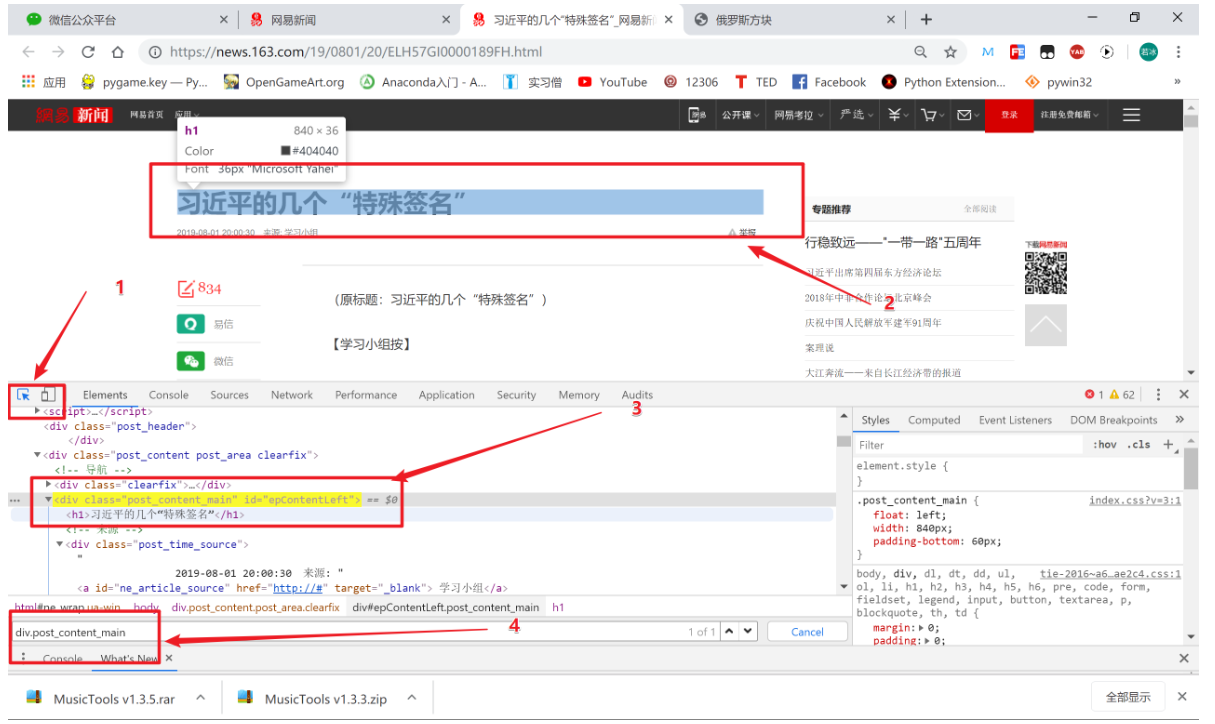The image size is (1215, 724).
Task: Collapse the post_content_main div node
Action: (49, 499)
